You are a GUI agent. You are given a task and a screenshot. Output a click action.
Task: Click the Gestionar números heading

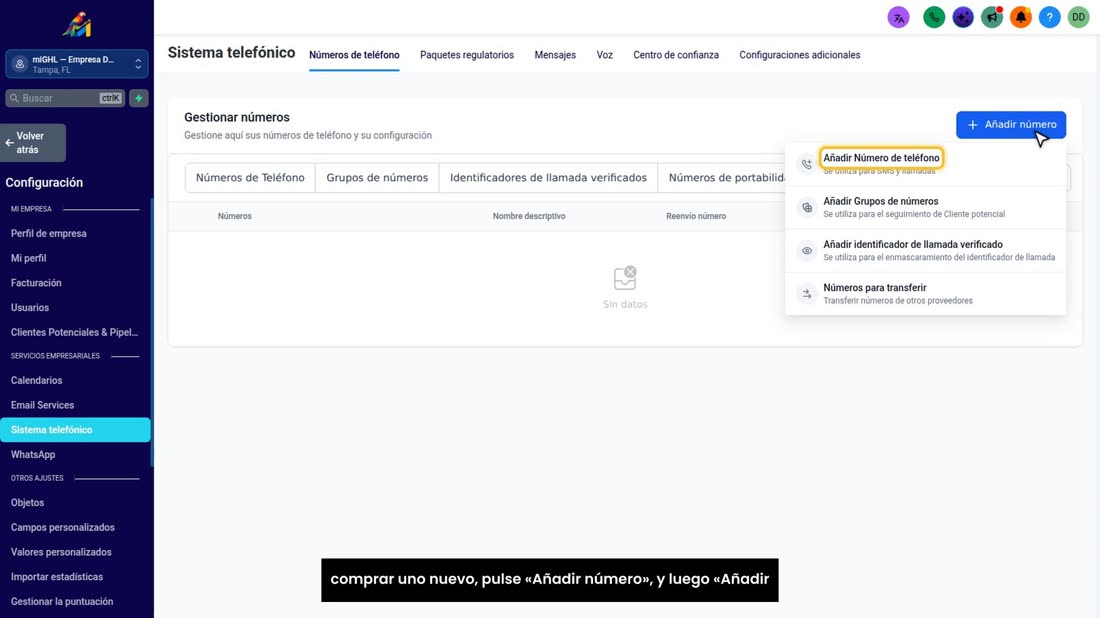237,117
